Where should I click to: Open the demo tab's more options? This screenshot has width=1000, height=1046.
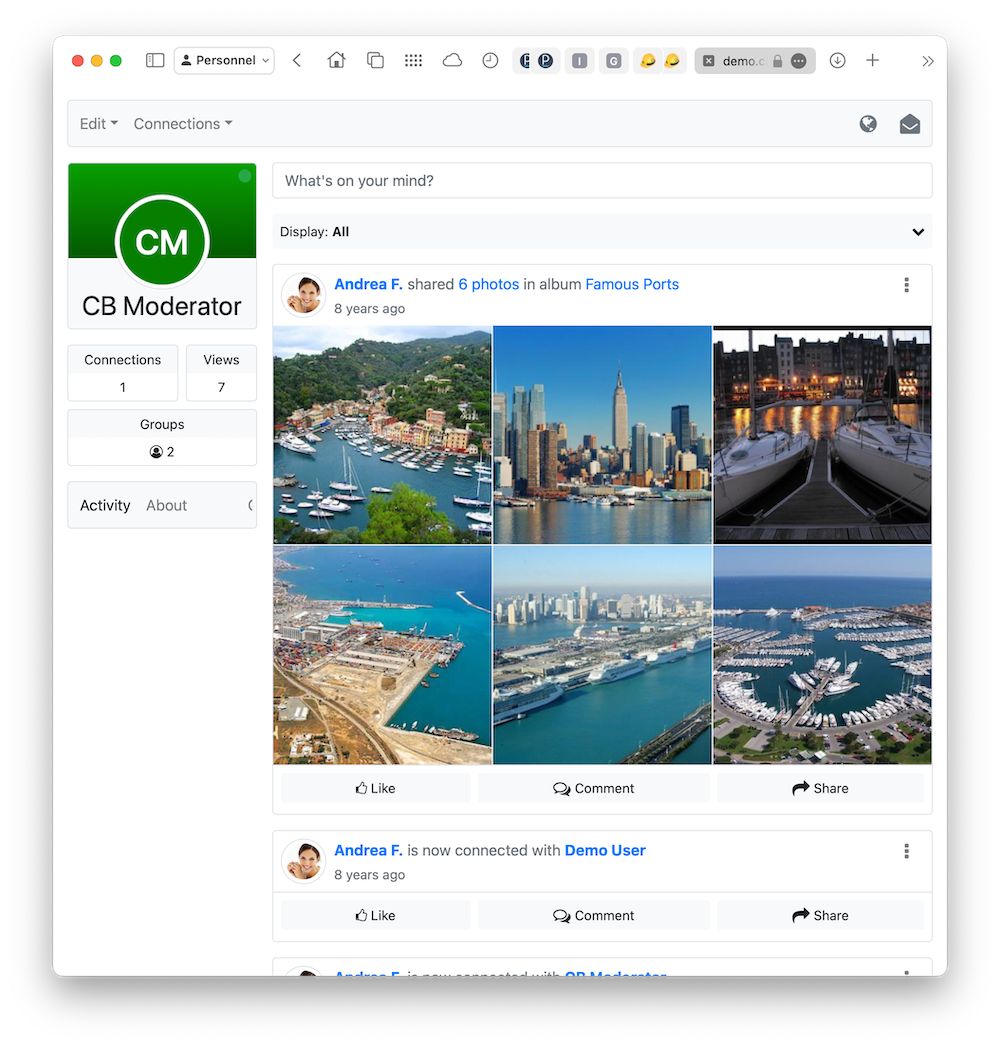pyautogui.click(x=799, y=61)
